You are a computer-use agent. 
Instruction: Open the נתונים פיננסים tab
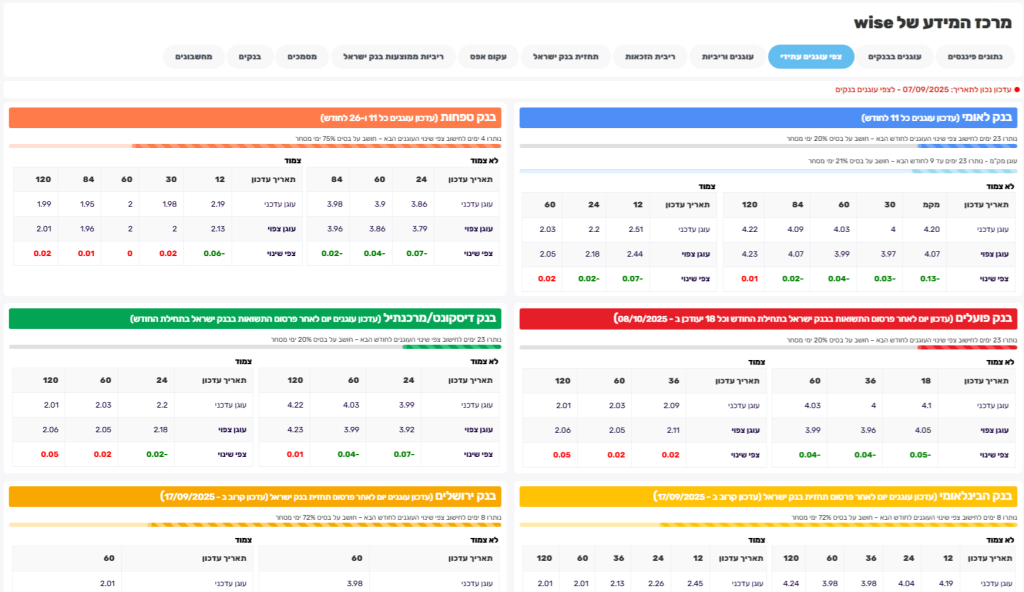pyautogui.click(x=974, y=57)
